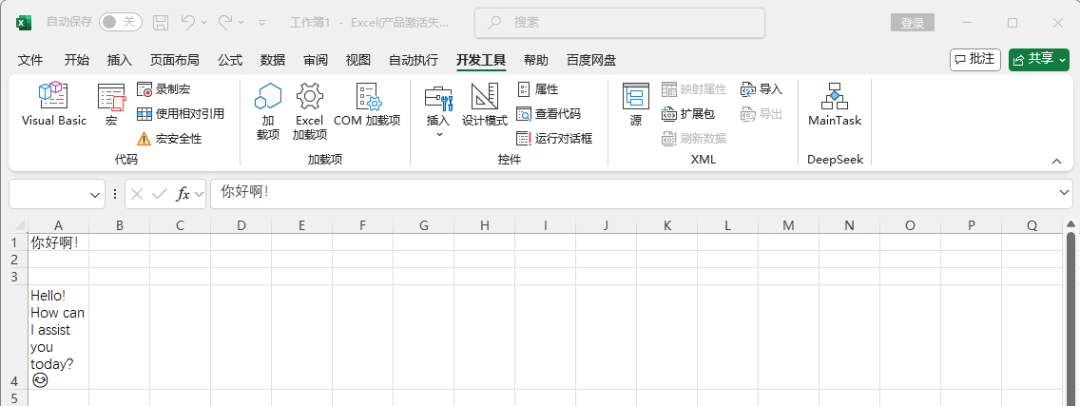Screen dimensions: 1080x406
Task: Click the save disk icon
Action: click(x=160, y=22)
